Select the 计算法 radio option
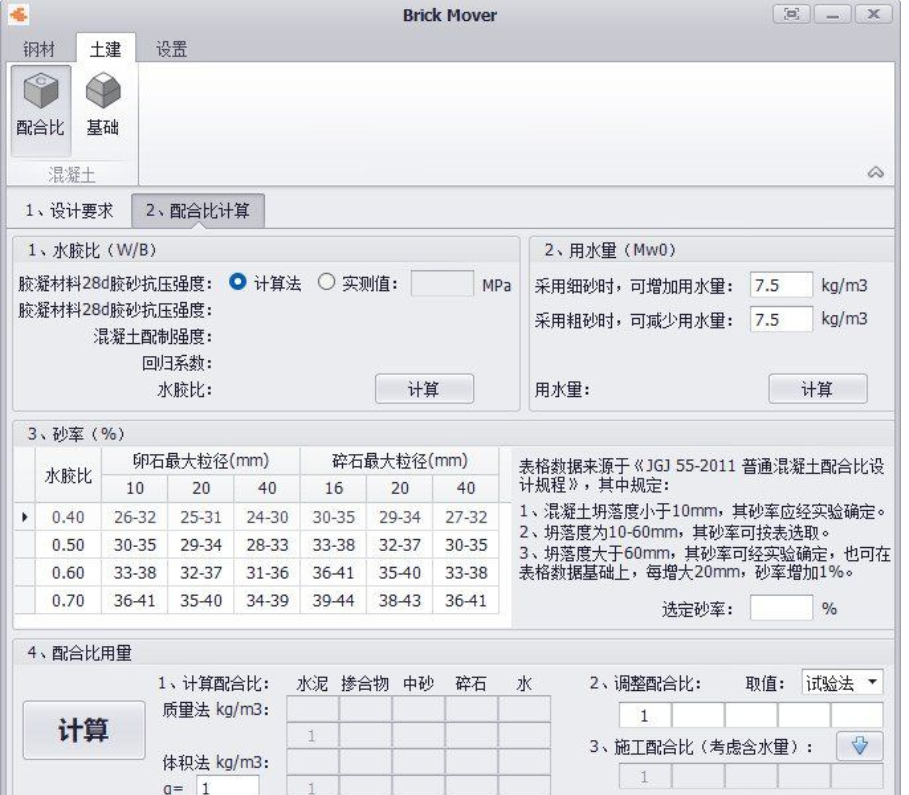Screen dimensions: 909x795 coord(238,282)
